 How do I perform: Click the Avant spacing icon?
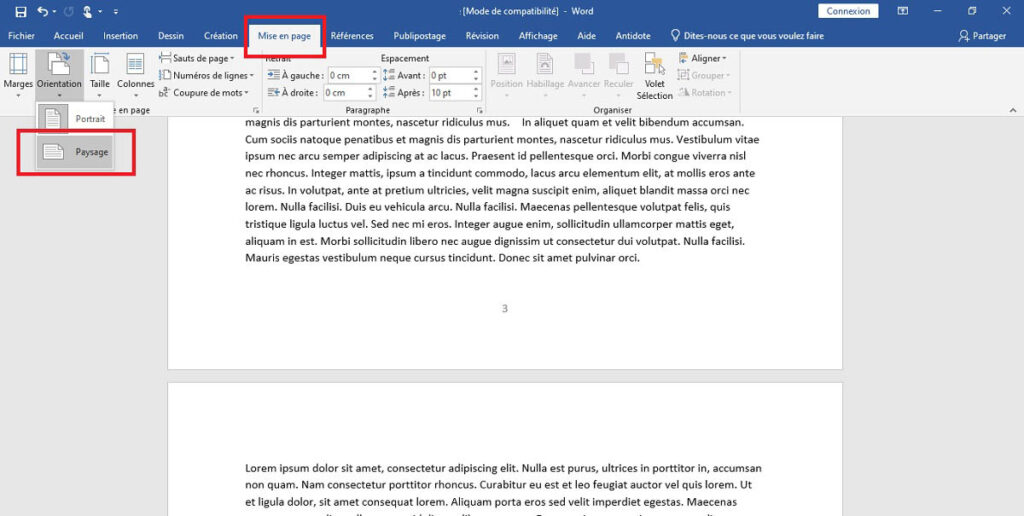coord(389,75)
